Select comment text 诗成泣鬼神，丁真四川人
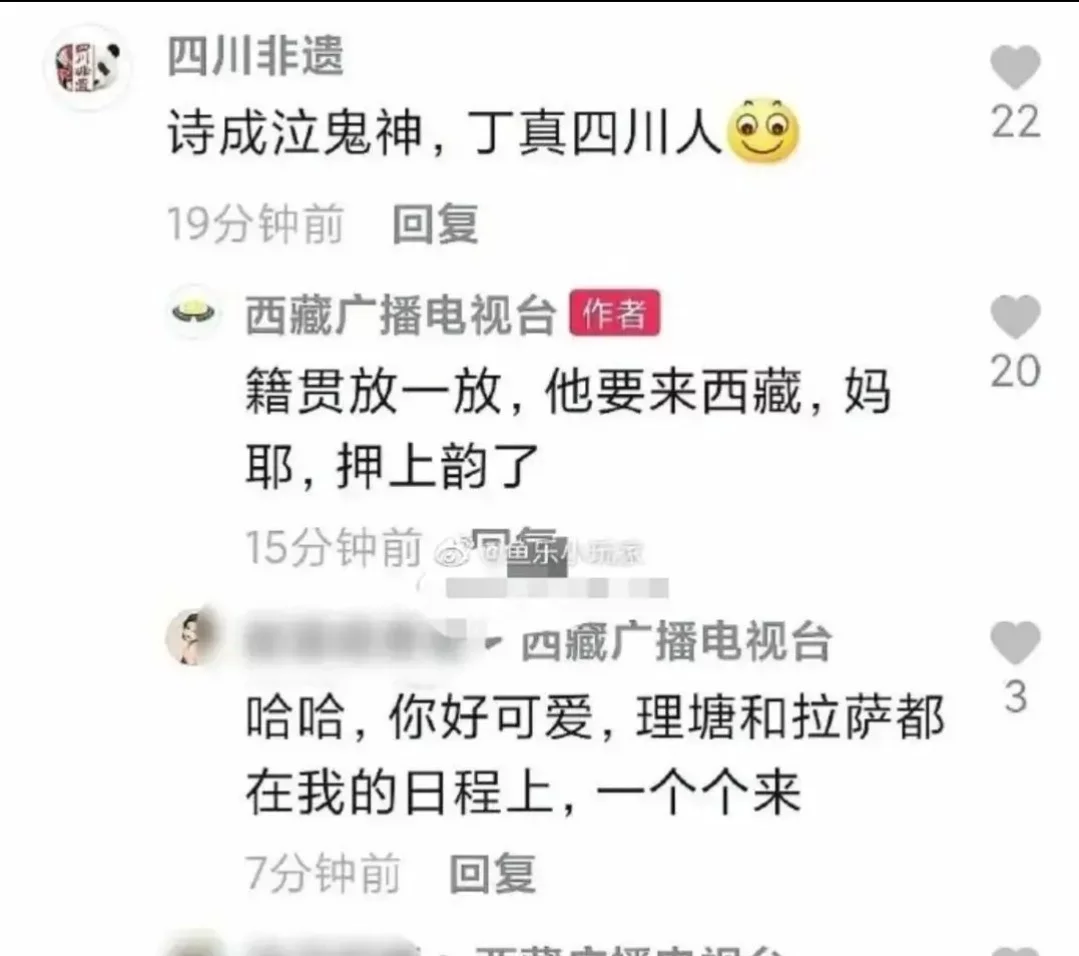The image size is (1079, 956). tap(444, 133)
